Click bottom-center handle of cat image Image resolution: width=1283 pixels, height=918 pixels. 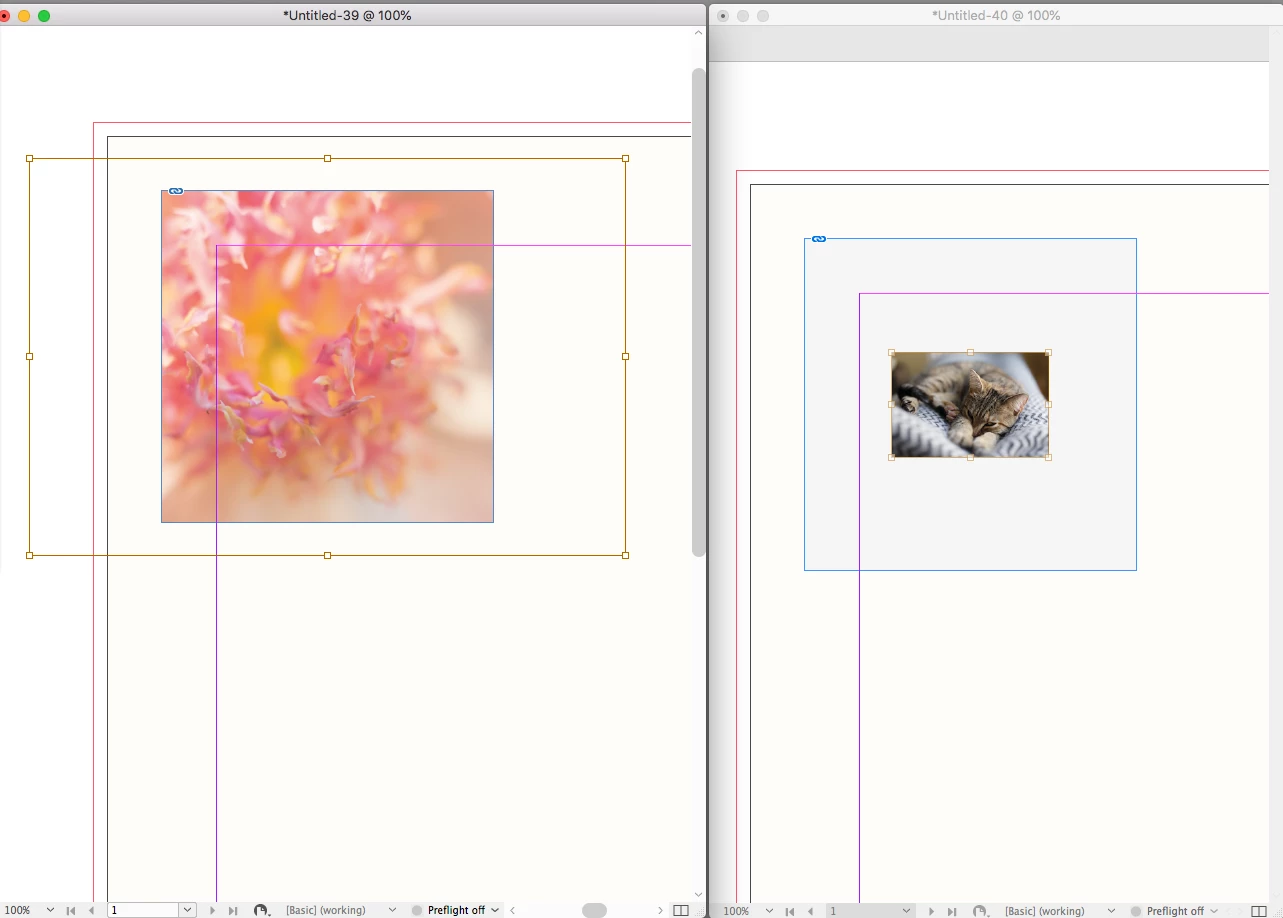(x=970, y=457)
